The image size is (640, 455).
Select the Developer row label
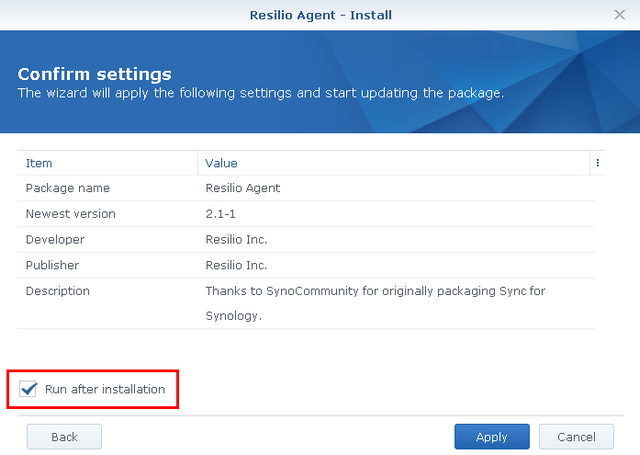(55, 240)
